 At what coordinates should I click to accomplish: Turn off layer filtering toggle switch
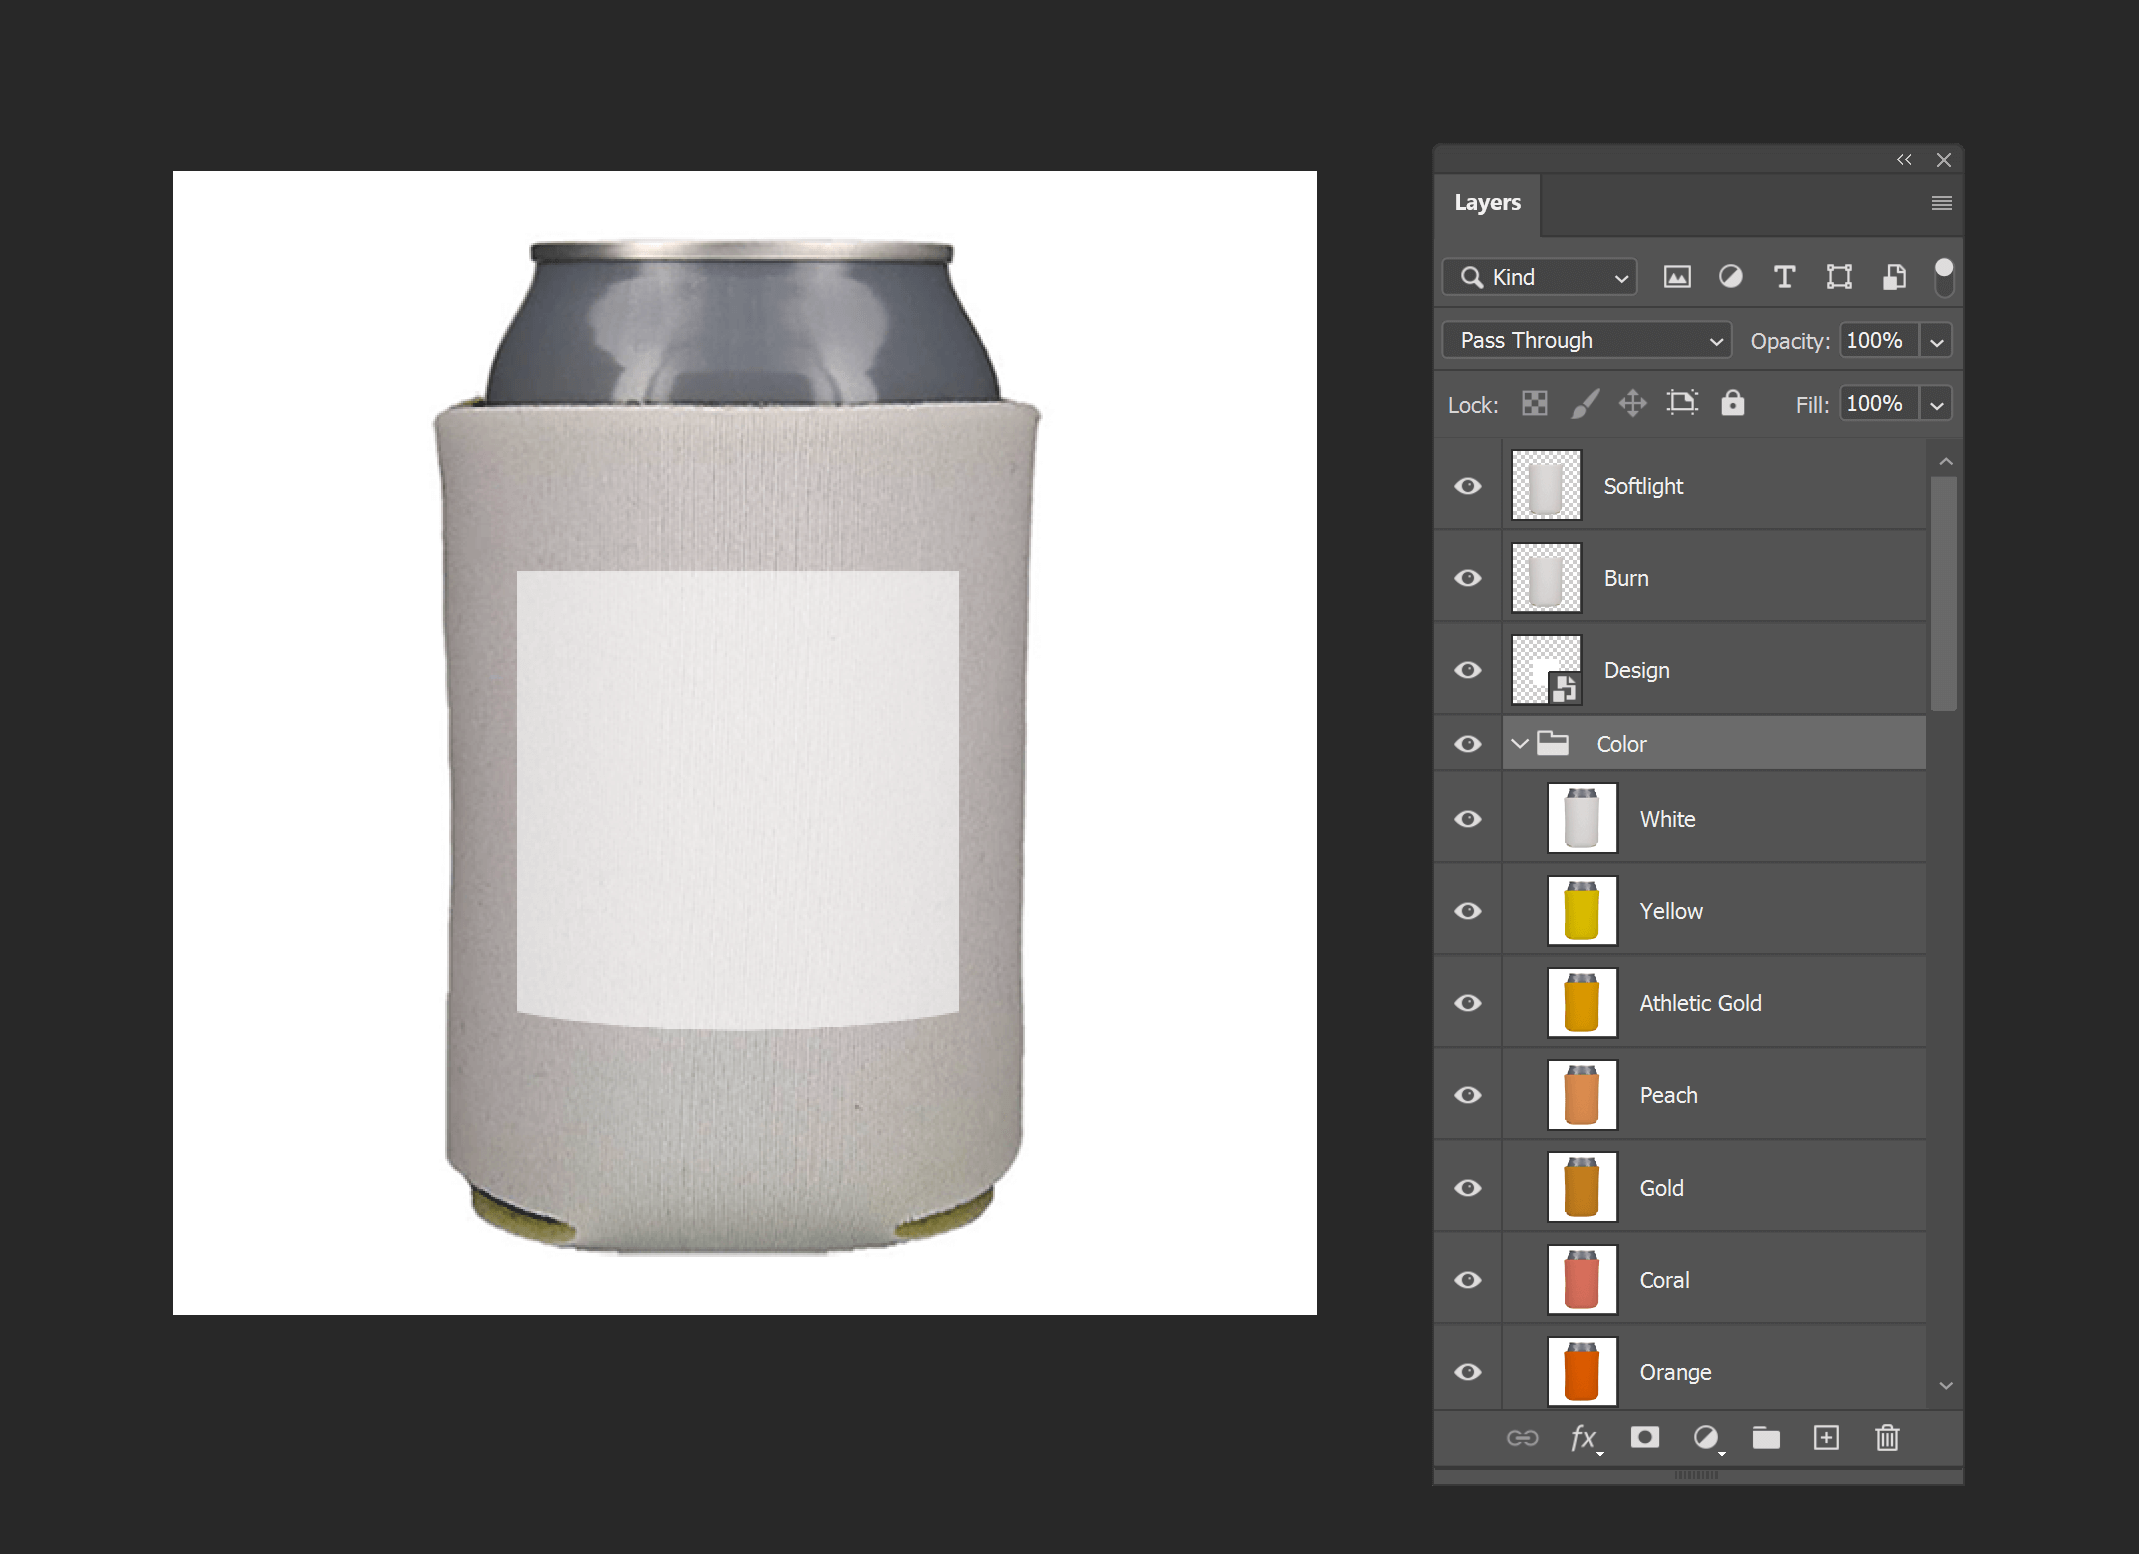(x=1943, y=276)
